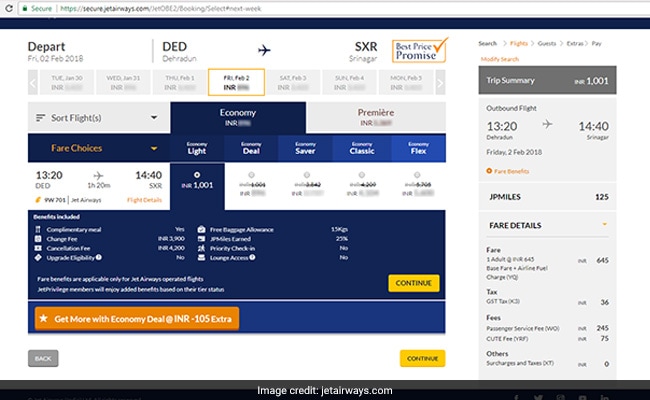Screen dimensions: 650x400
Task: Click the bottom CONTINUE button
Action: [x=422, y=359]
